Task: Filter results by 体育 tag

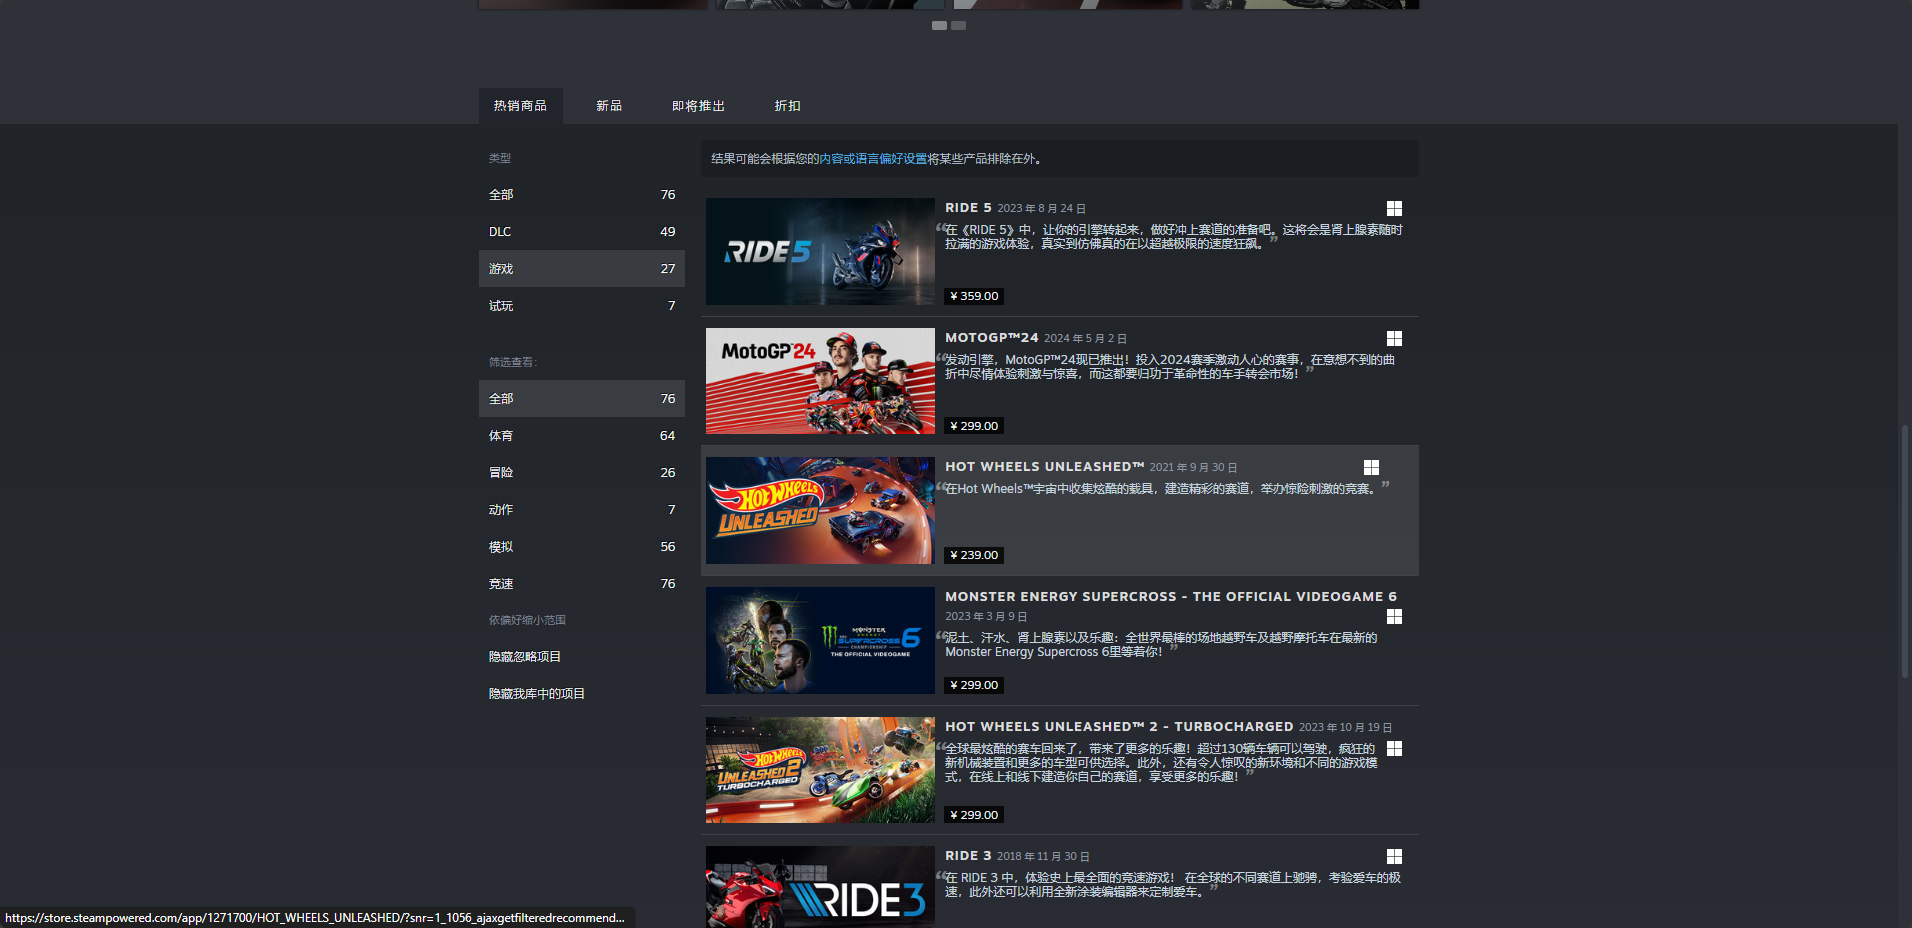Action: 582,436
